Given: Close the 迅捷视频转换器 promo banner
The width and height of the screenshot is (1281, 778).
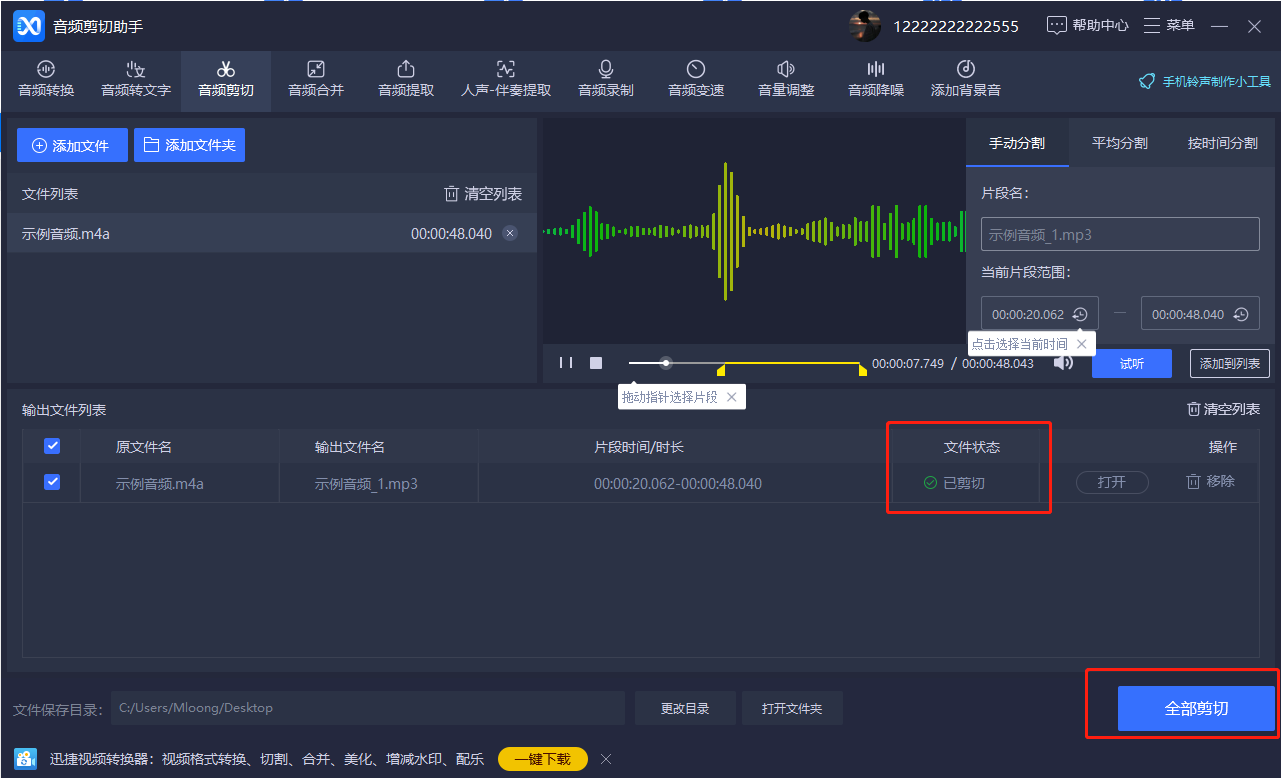Looking at the screenshot, I should [x=606, y=759].
